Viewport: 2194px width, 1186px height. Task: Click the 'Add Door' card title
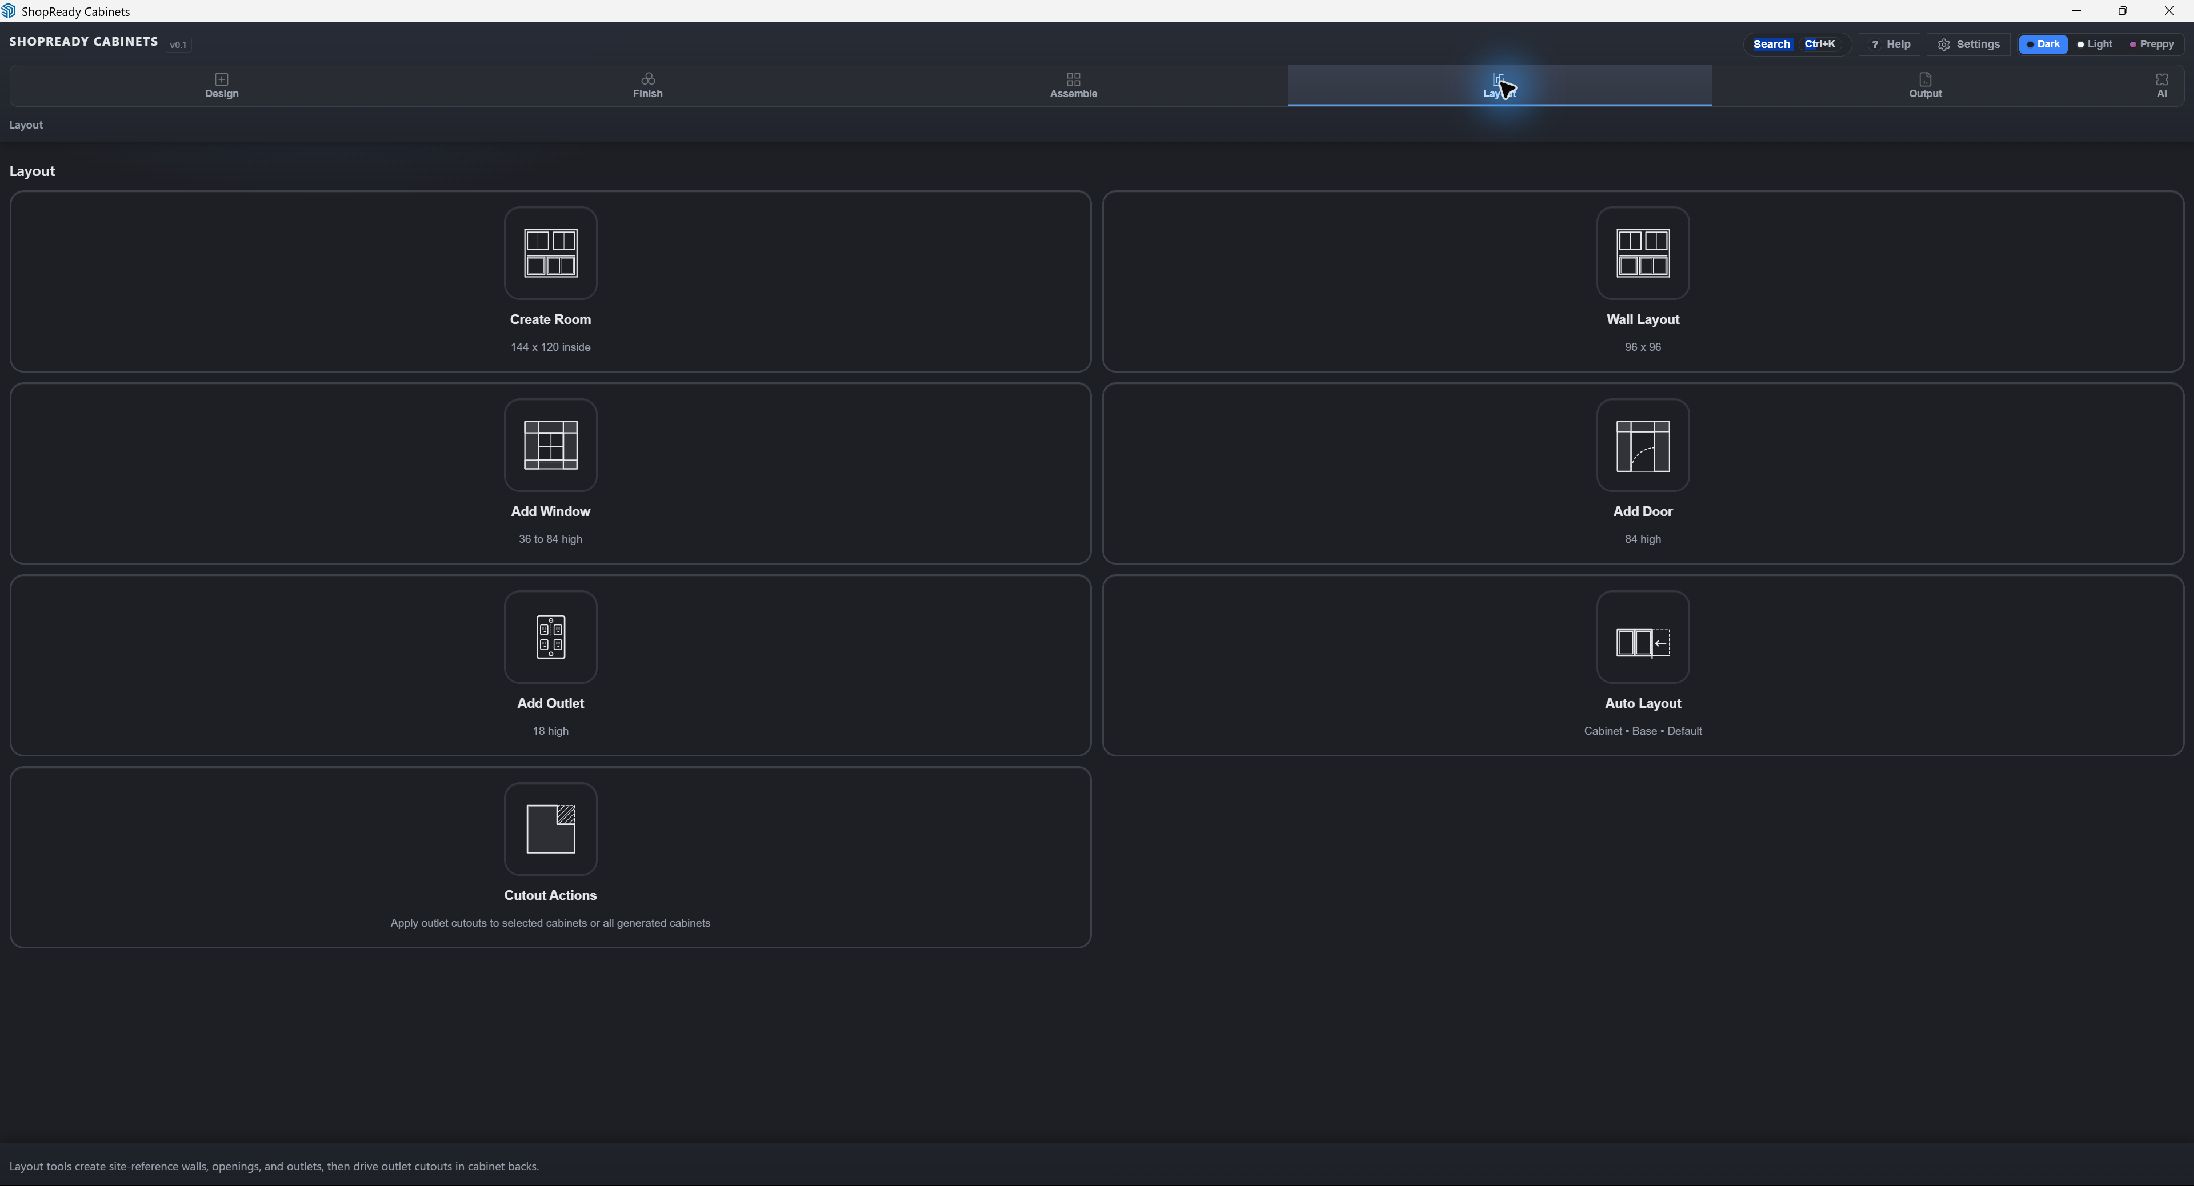(1642, 511)
